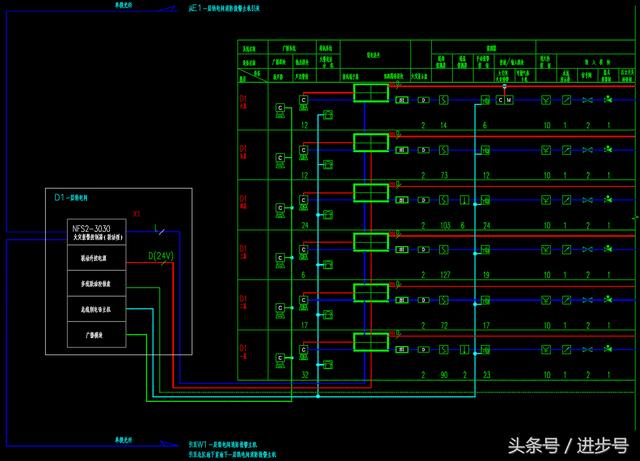The image size is (640, 461).
Task: Select the hydrant button symbol above count 23
Action: 485,350
